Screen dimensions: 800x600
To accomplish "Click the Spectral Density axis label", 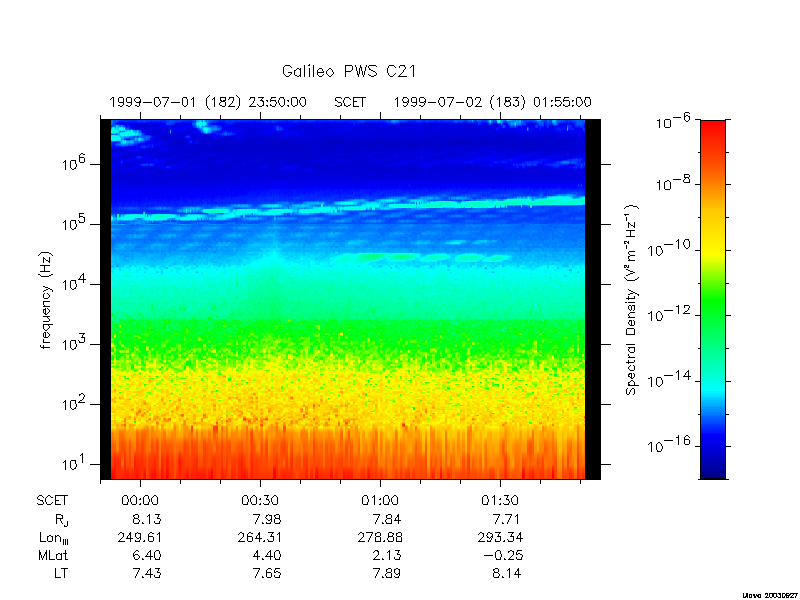I will [632, 300].
